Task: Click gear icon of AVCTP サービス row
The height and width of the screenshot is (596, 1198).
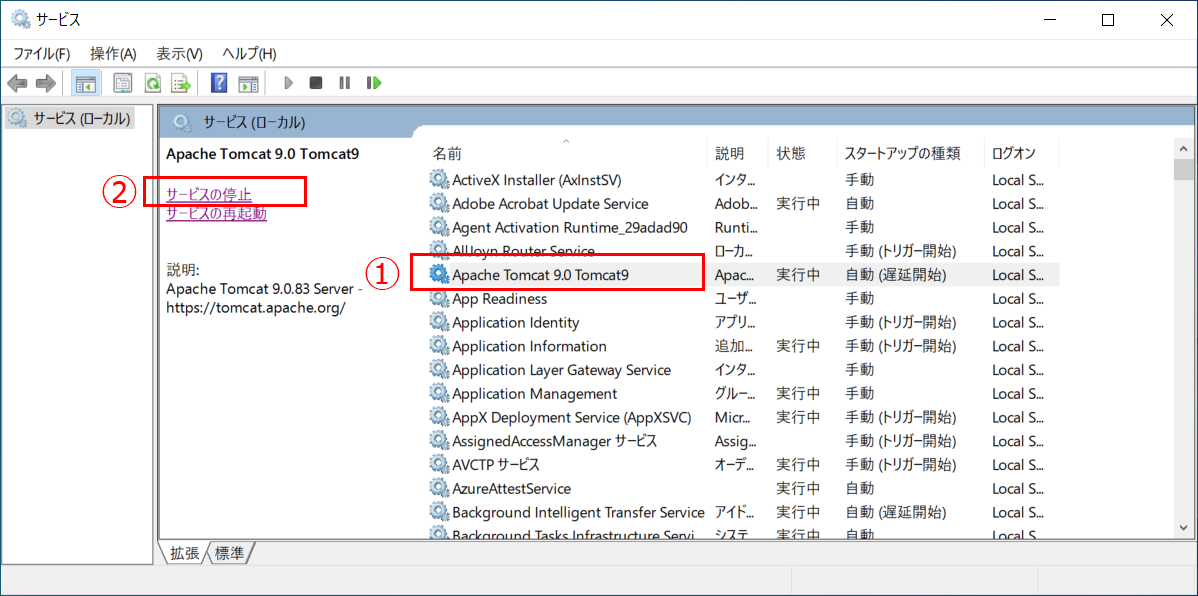Action: (439, 465)
